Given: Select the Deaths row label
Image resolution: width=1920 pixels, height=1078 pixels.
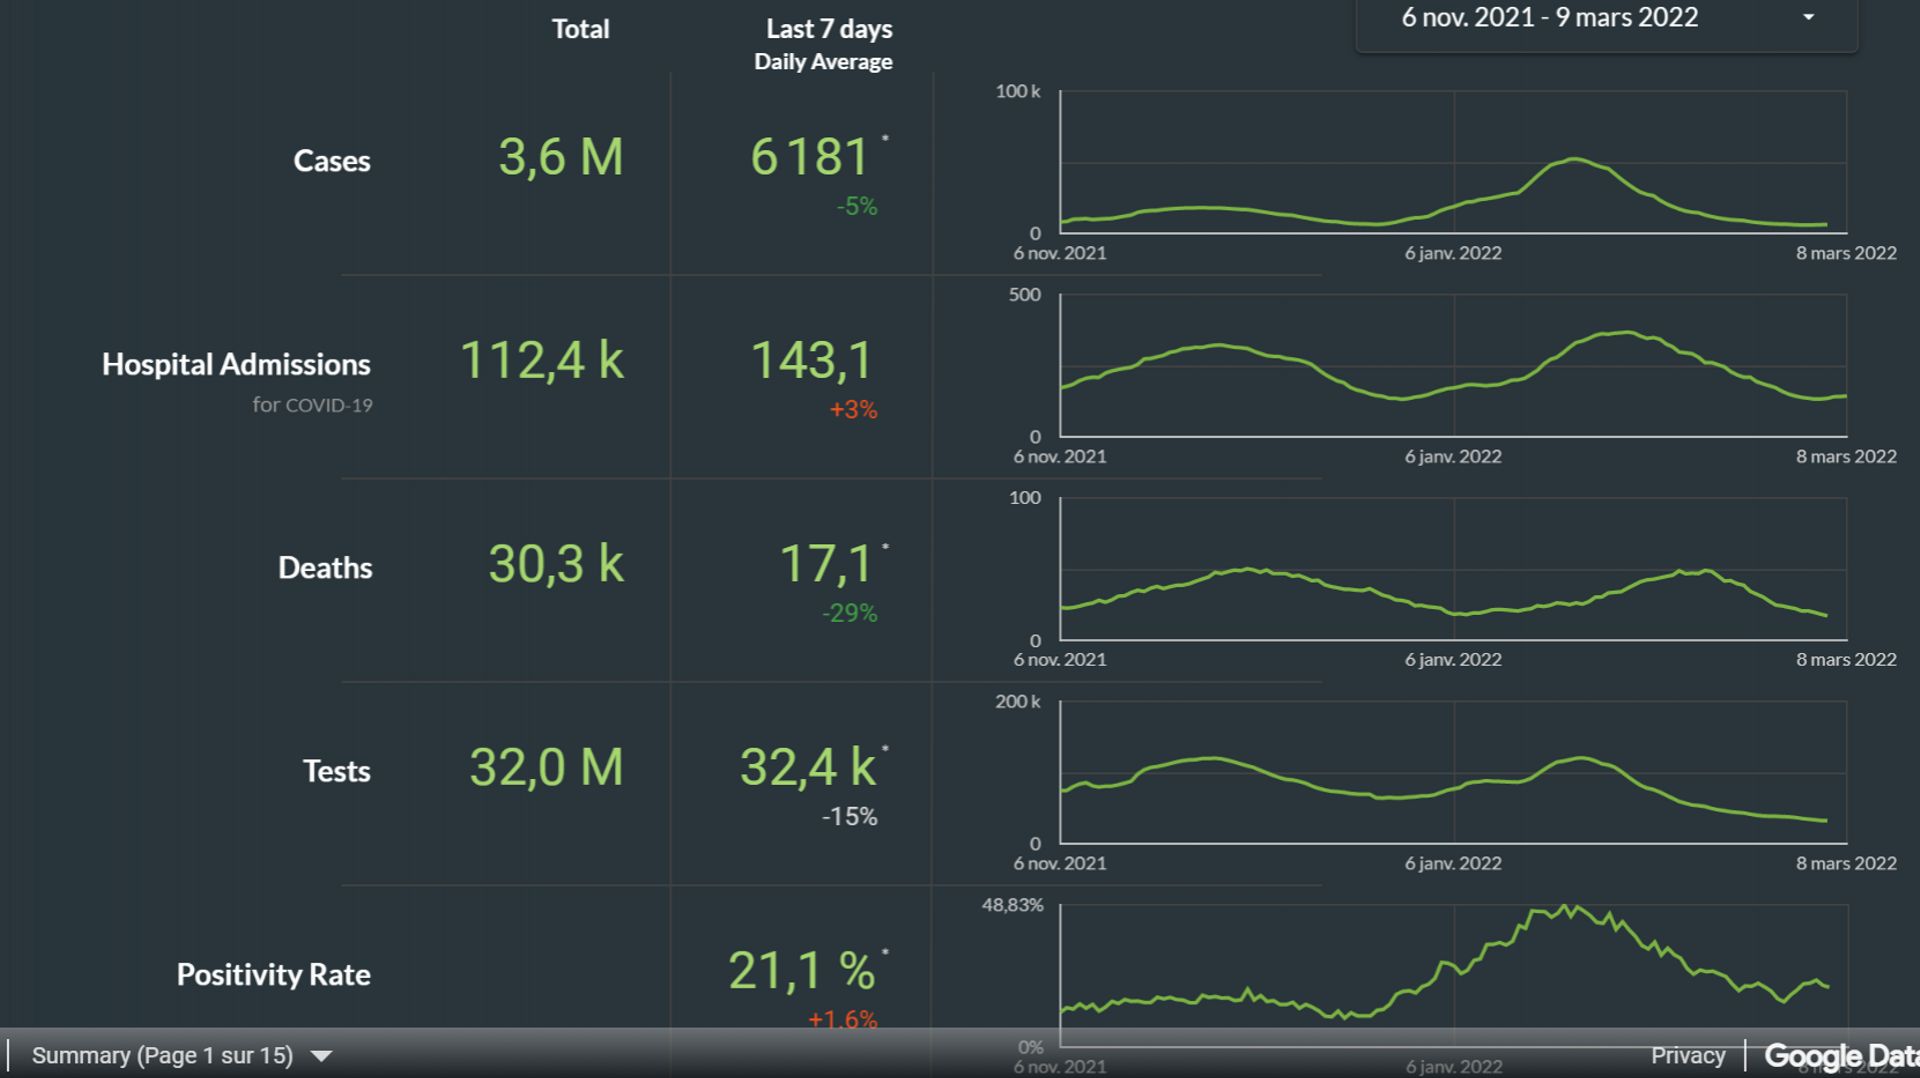Looking at the screenshot, I should (x=325, y=567).
